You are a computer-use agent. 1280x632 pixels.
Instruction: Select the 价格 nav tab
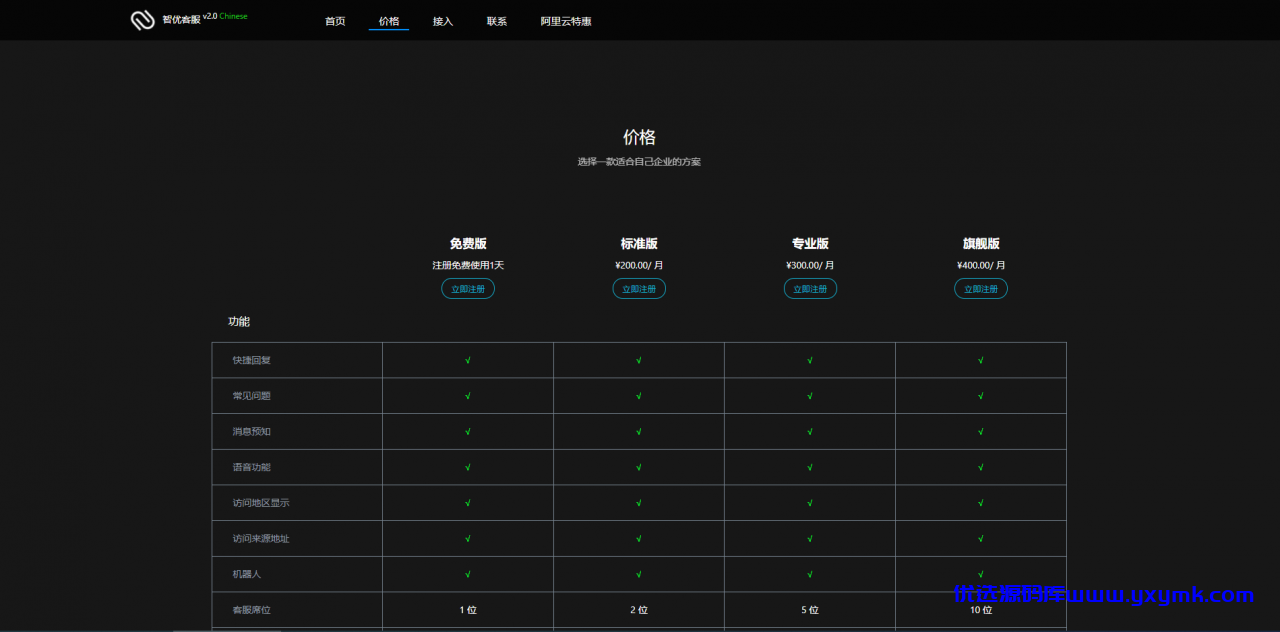[x=389, y=21]
